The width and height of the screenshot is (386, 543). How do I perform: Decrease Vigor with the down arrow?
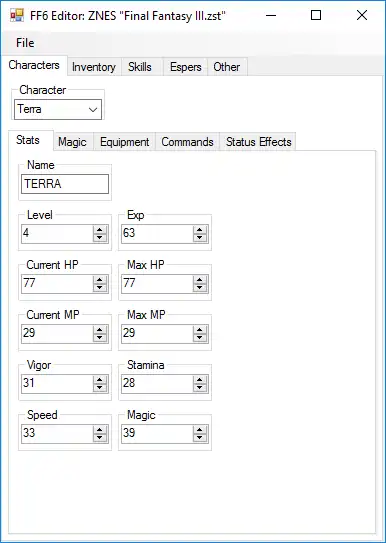(x=100, y=388)
